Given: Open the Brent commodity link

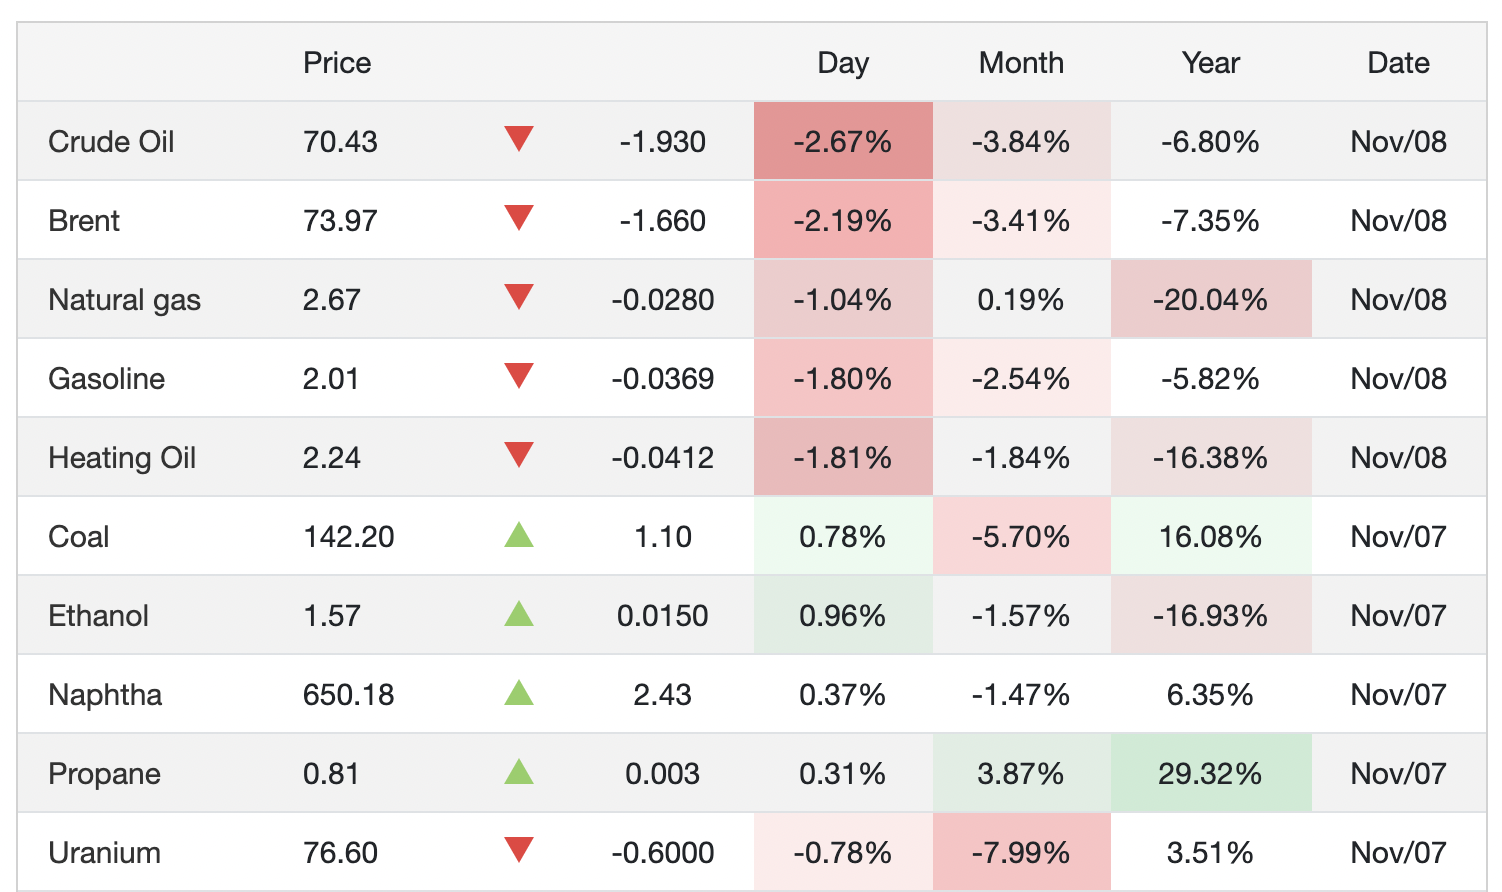Looking at the screenshot, I should [x=84, y=221].
